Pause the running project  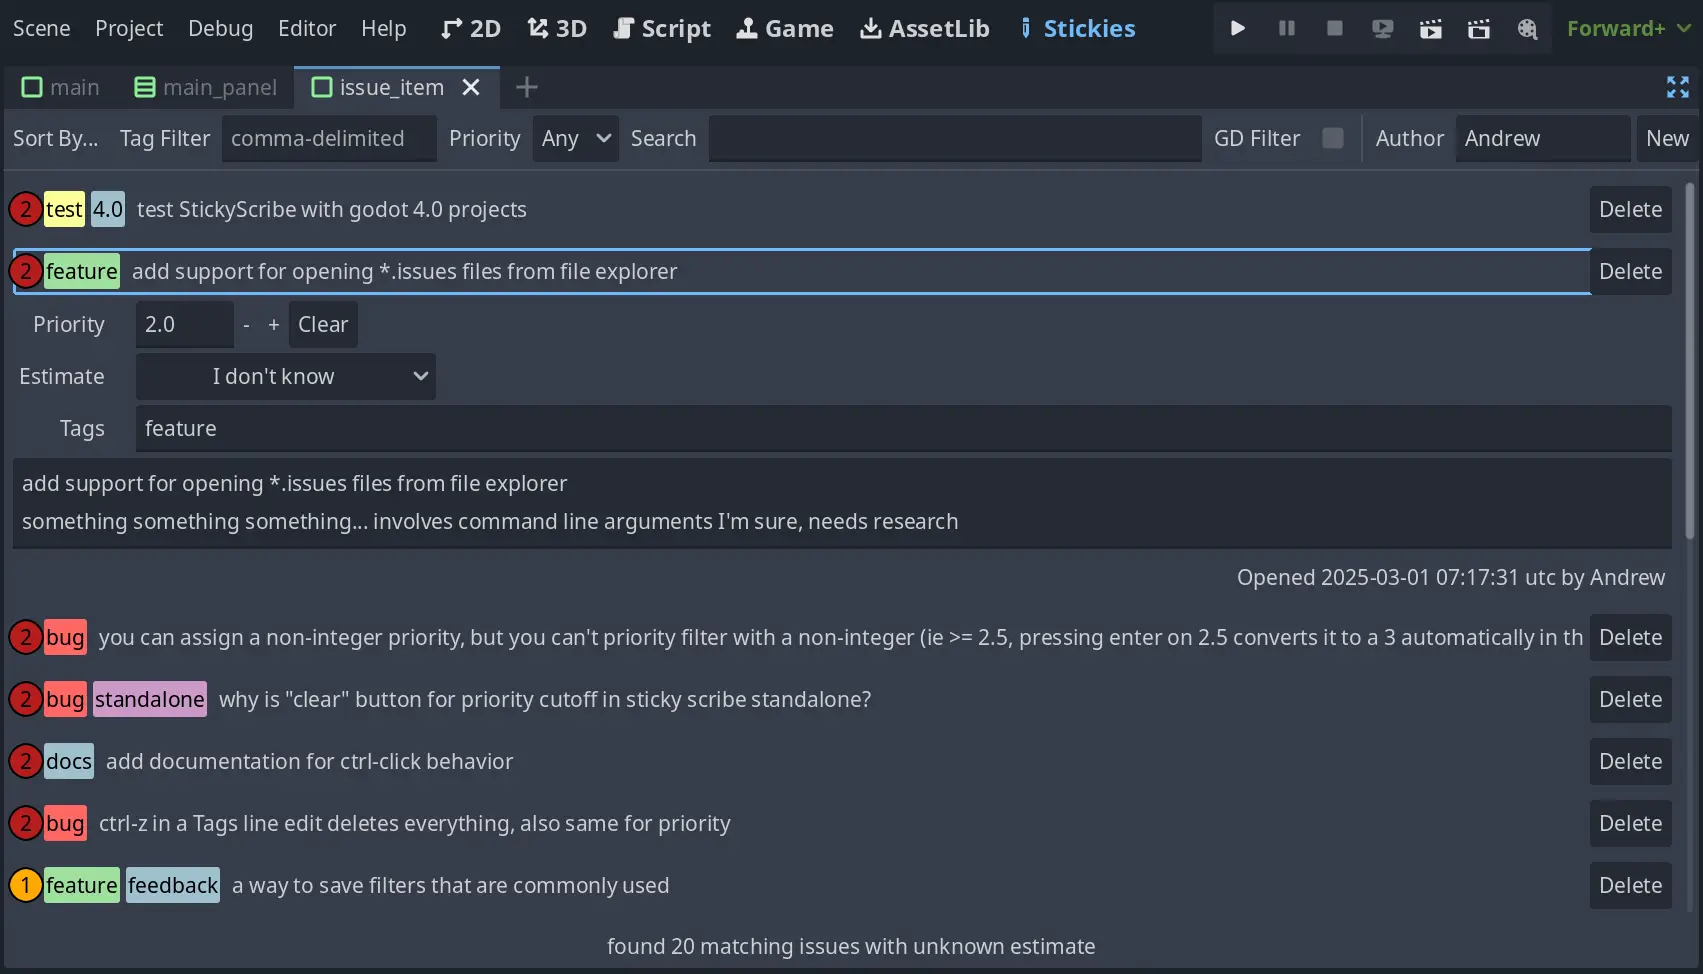[1286, 28]
